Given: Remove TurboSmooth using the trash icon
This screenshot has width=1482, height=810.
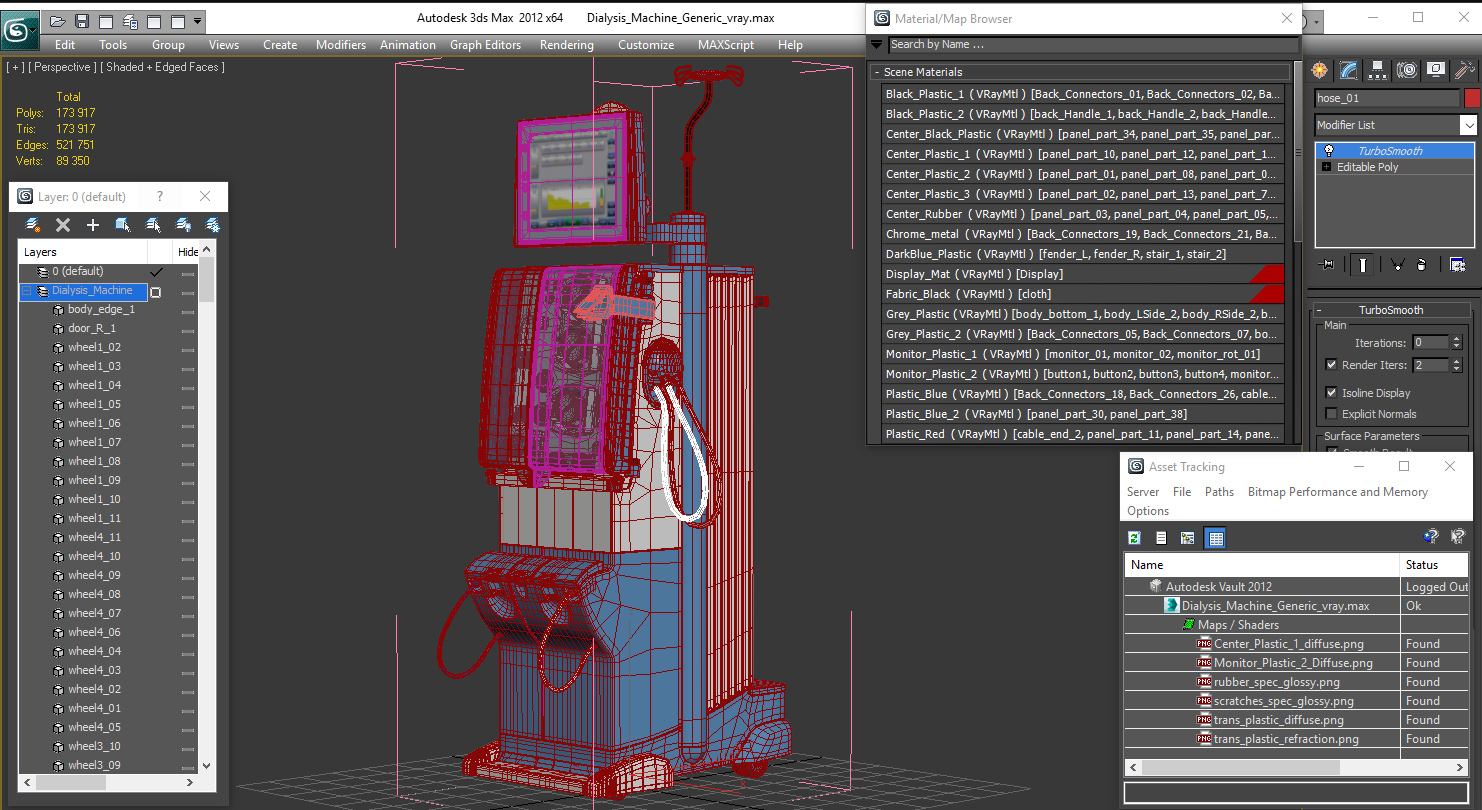Looking at the screenshot, I should [1423, 265].
